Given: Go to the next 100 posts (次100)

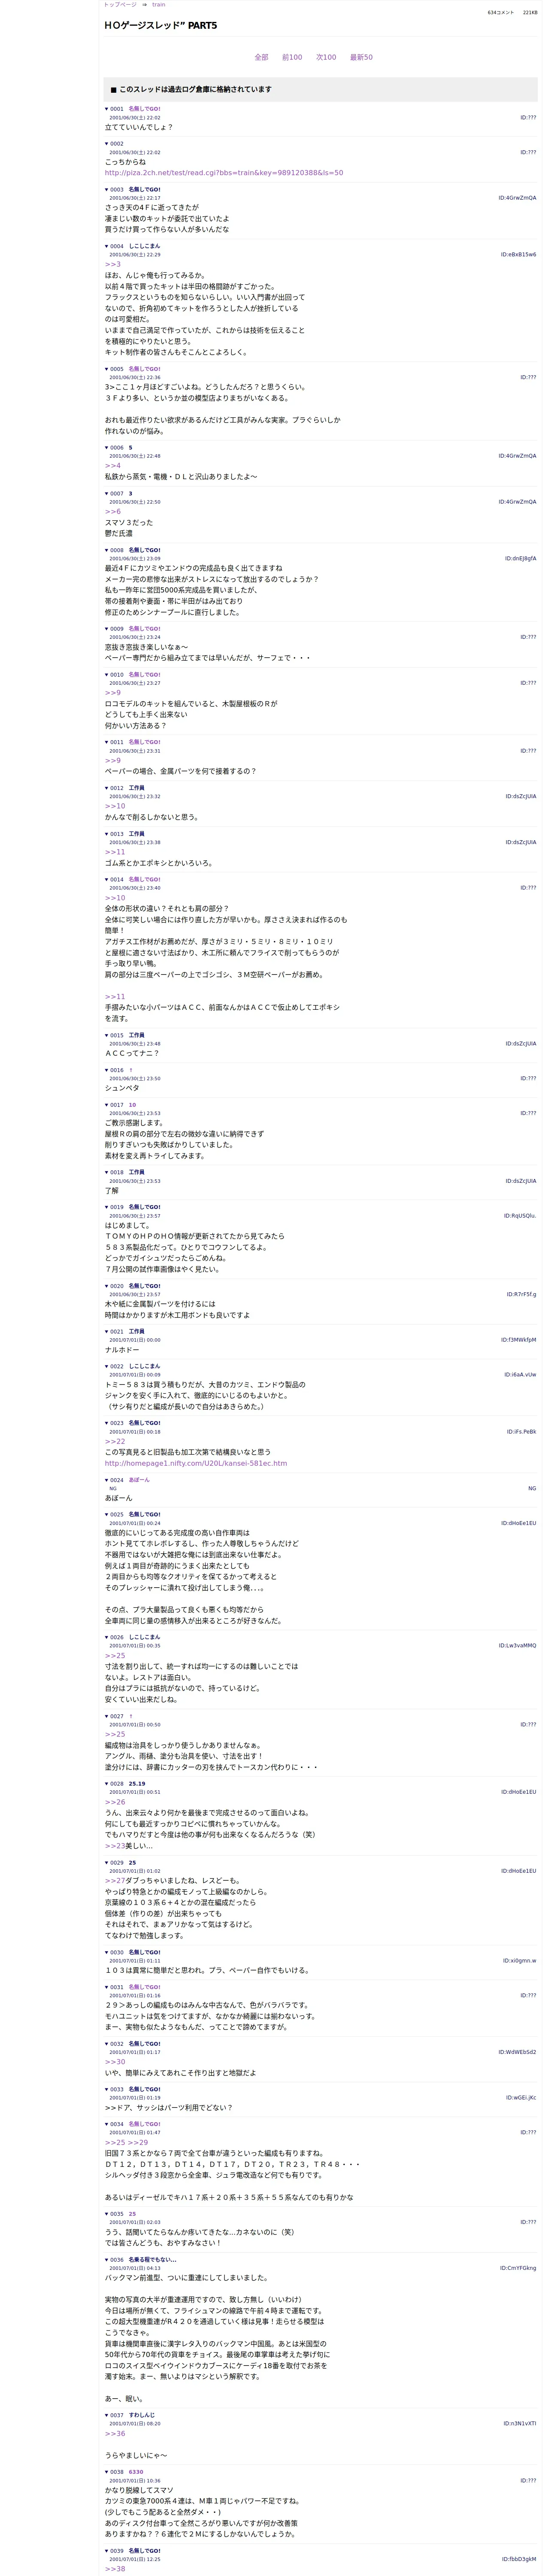Looking at the screenshot, I should pos(326,57).
